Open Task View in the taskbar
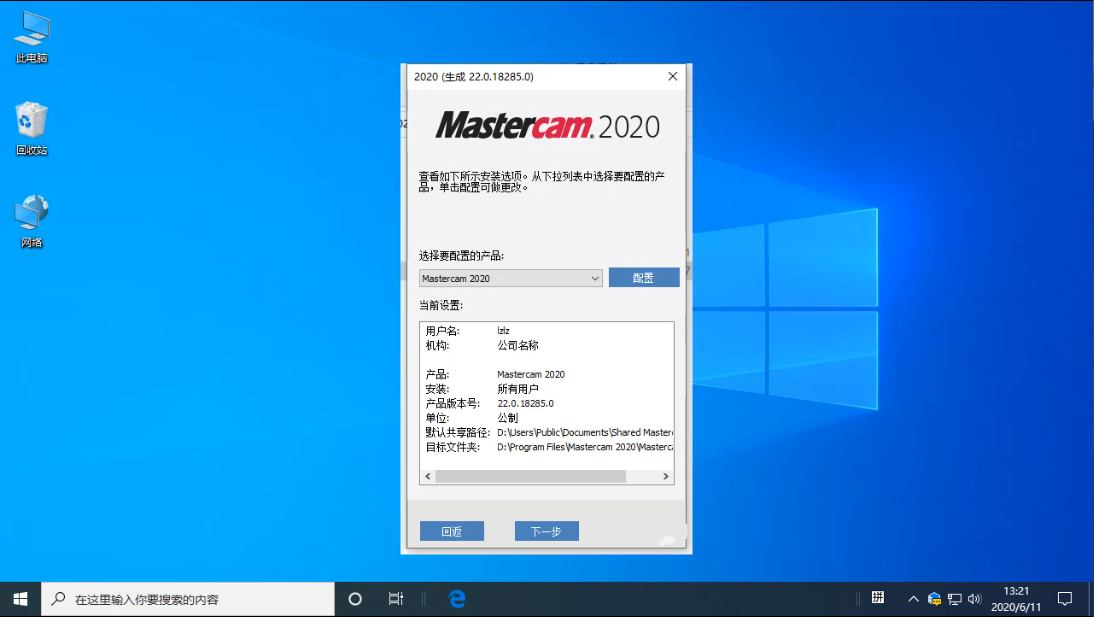Image resolution: width=1094 pixels, height=617 pixels. coord(396,599)
